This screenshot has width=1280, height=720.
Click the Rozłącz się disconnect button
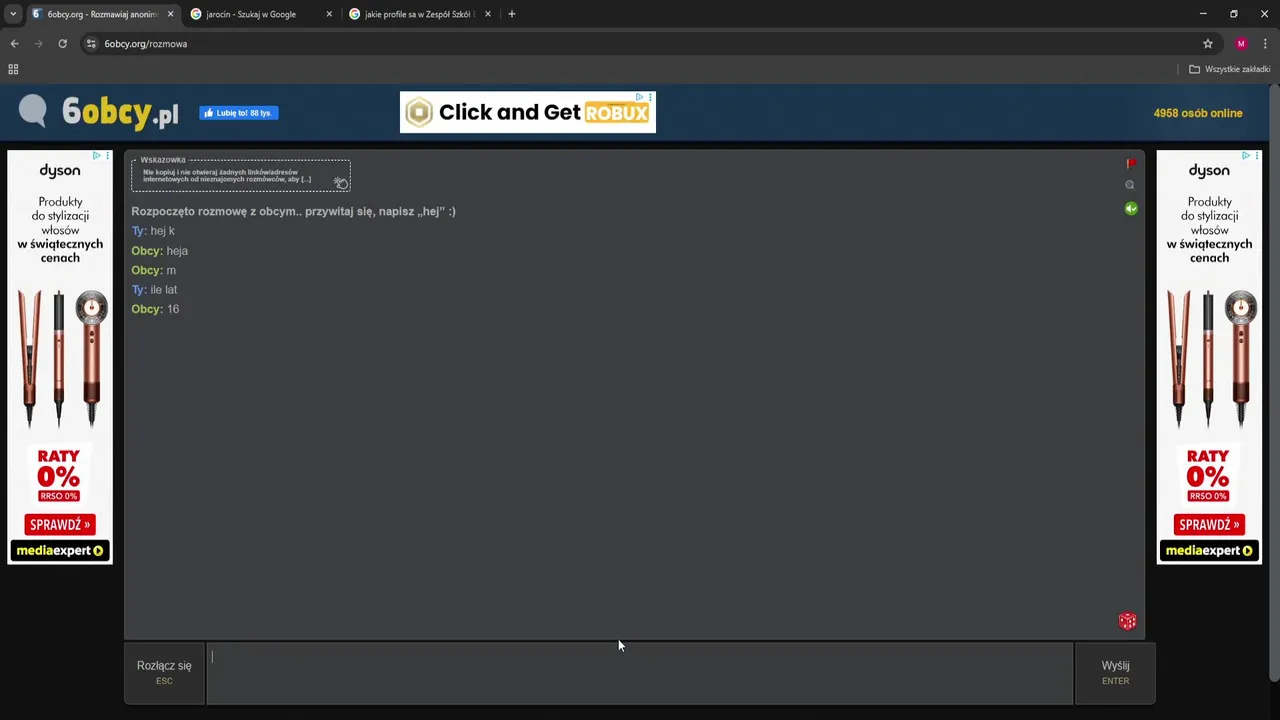coord(164,673)
